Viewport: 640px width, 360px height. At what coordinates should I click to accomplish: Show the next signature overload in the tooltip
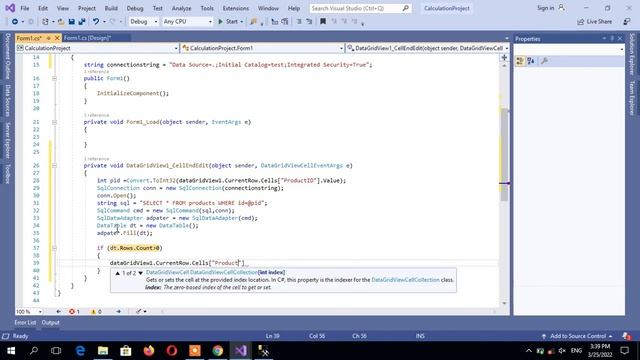(x=140, y=273)
